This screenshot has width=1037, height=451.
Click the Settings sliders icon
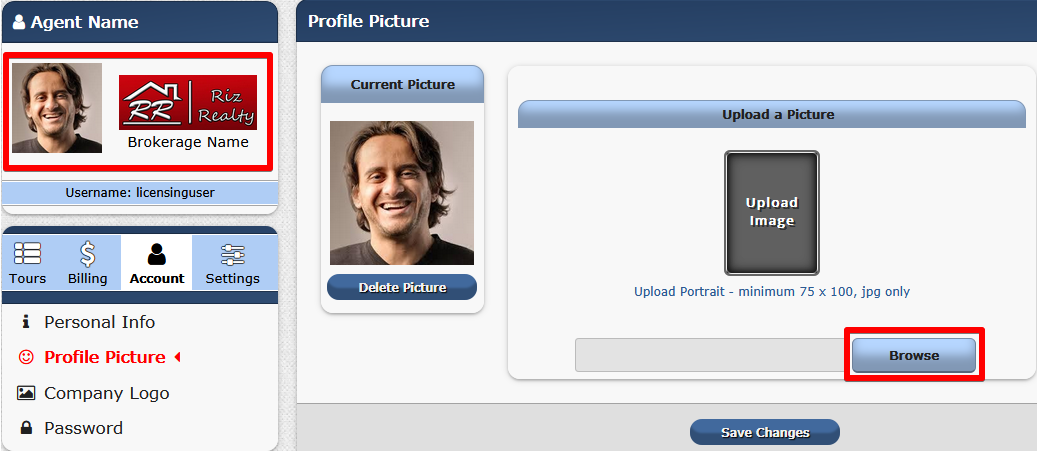click(232, 253)
